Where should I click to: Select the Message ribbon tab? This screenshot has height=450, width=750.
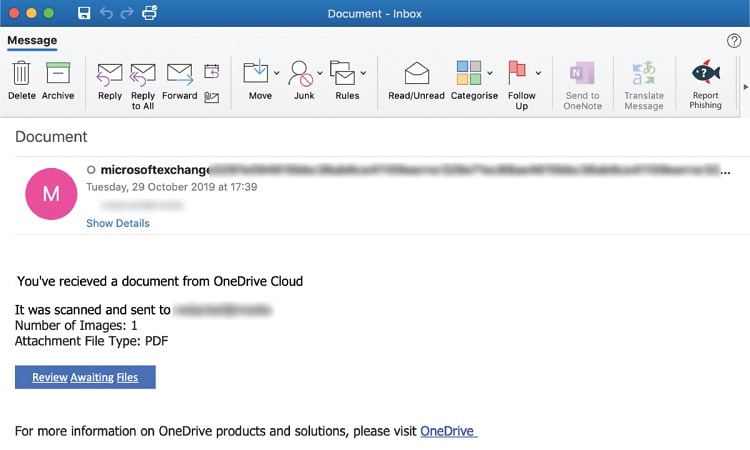(x=32, y=41)
